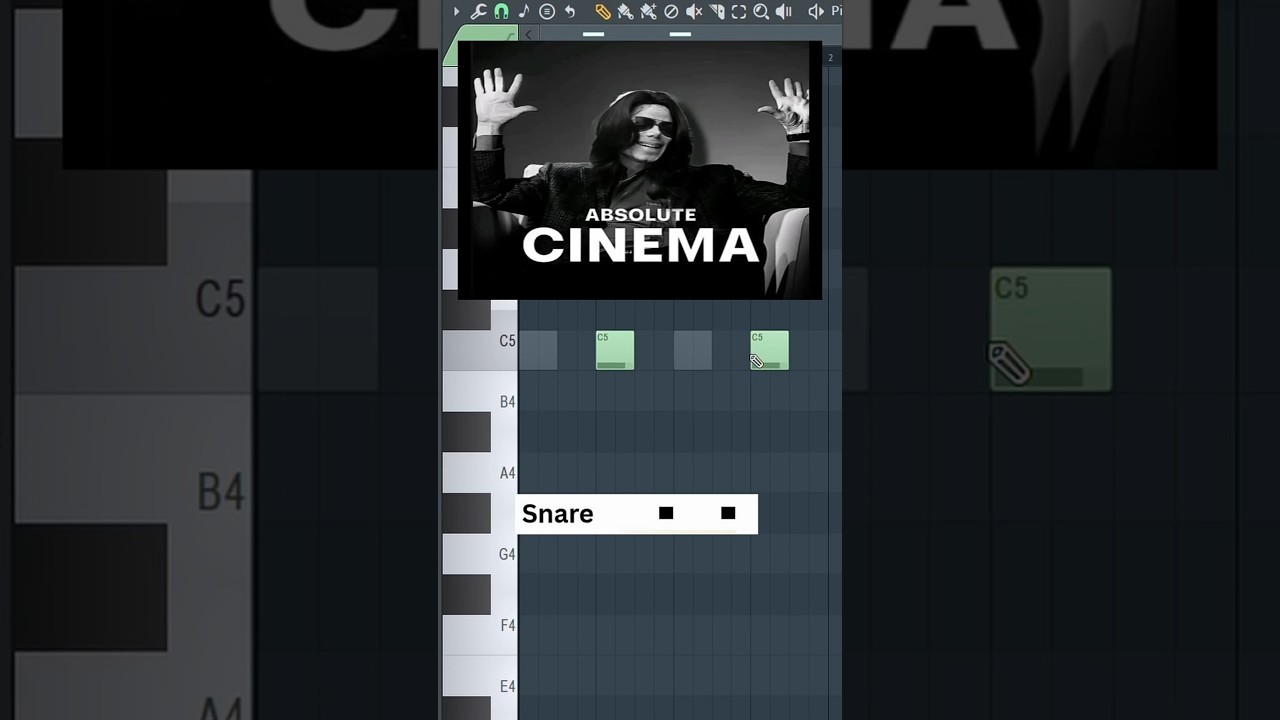Screen dimensions: 1280x720
Task: Click the Absolute Cinema meme image
Action: 640,170
